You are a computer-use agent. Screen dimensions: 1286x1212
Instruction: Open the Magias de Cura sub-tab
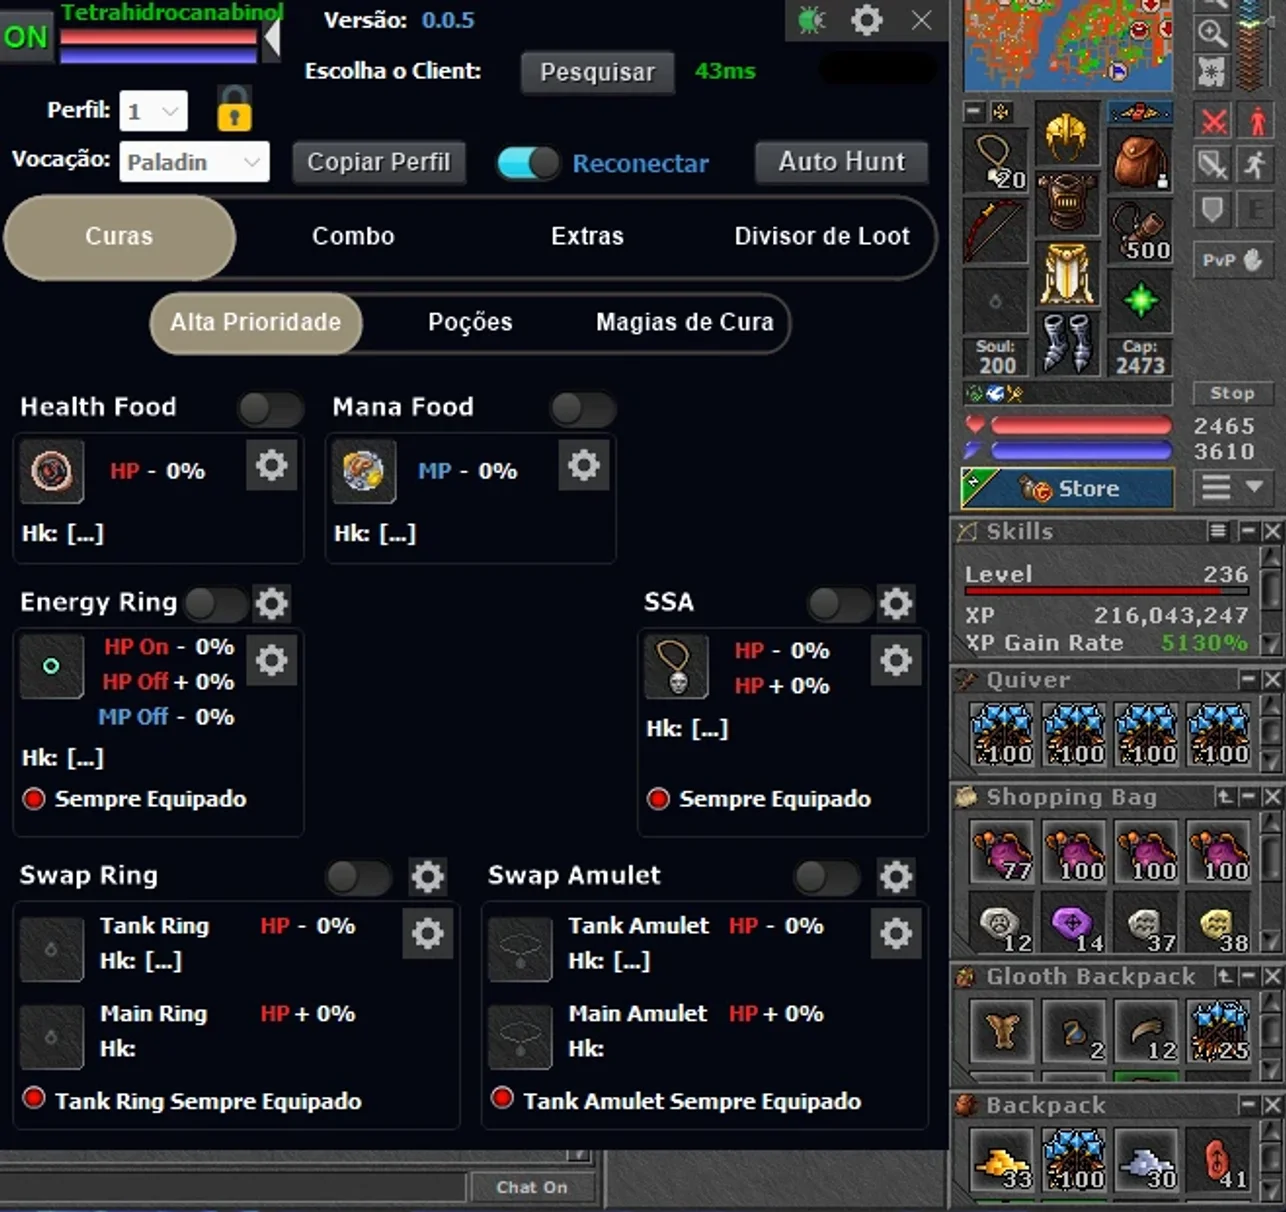click(685, 322)
